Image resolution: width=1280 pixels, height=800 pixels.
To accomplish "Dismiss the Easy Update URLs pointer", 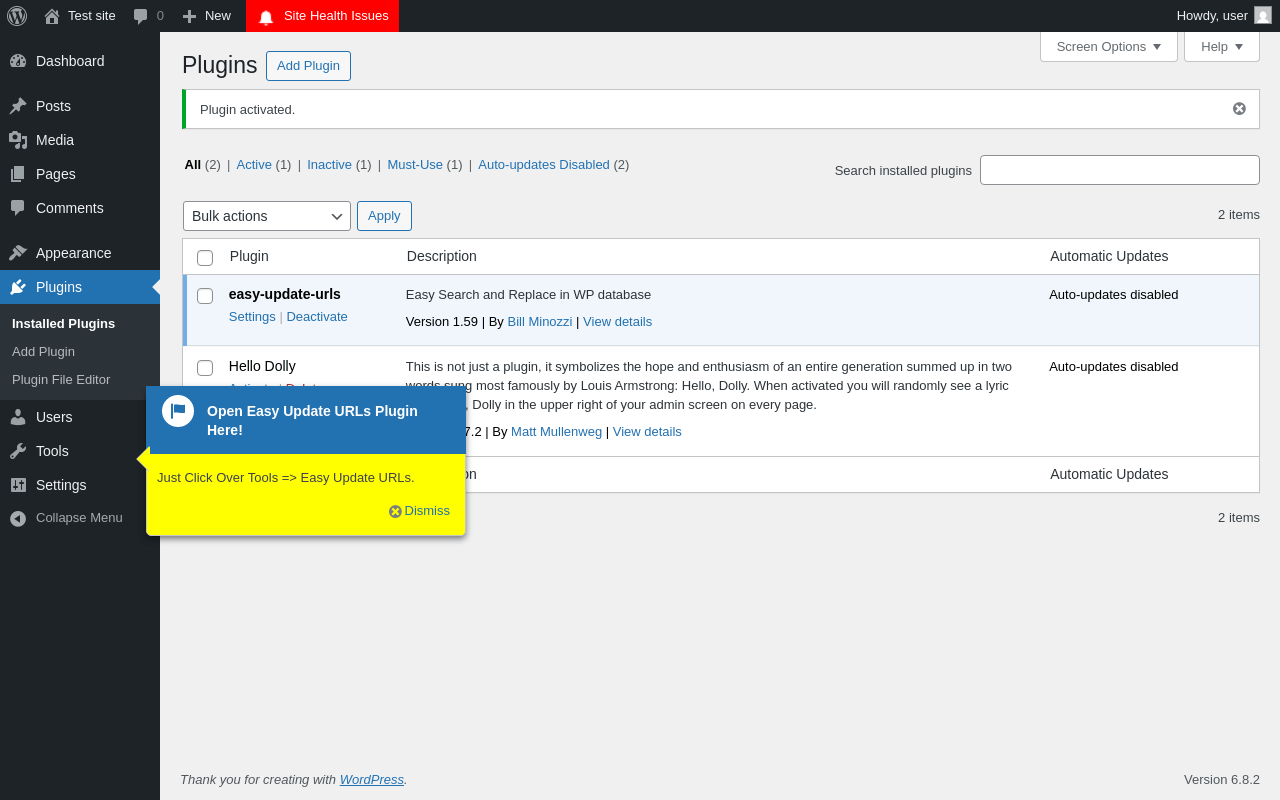I will pyautogui.click(x=419, y=511).
